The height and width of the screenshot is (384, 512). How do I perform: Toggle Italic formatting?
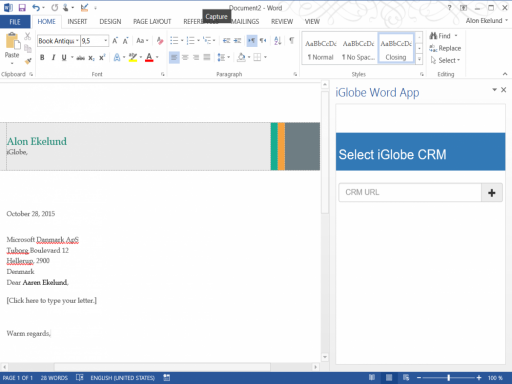coord(53,58)
